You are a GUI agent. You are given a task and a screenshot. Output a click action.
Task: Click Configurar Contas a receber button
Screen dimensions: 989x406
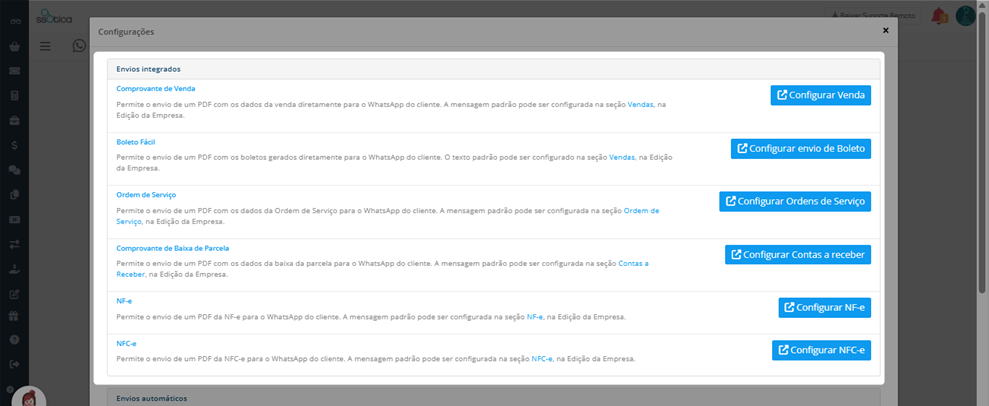[798, 255]
